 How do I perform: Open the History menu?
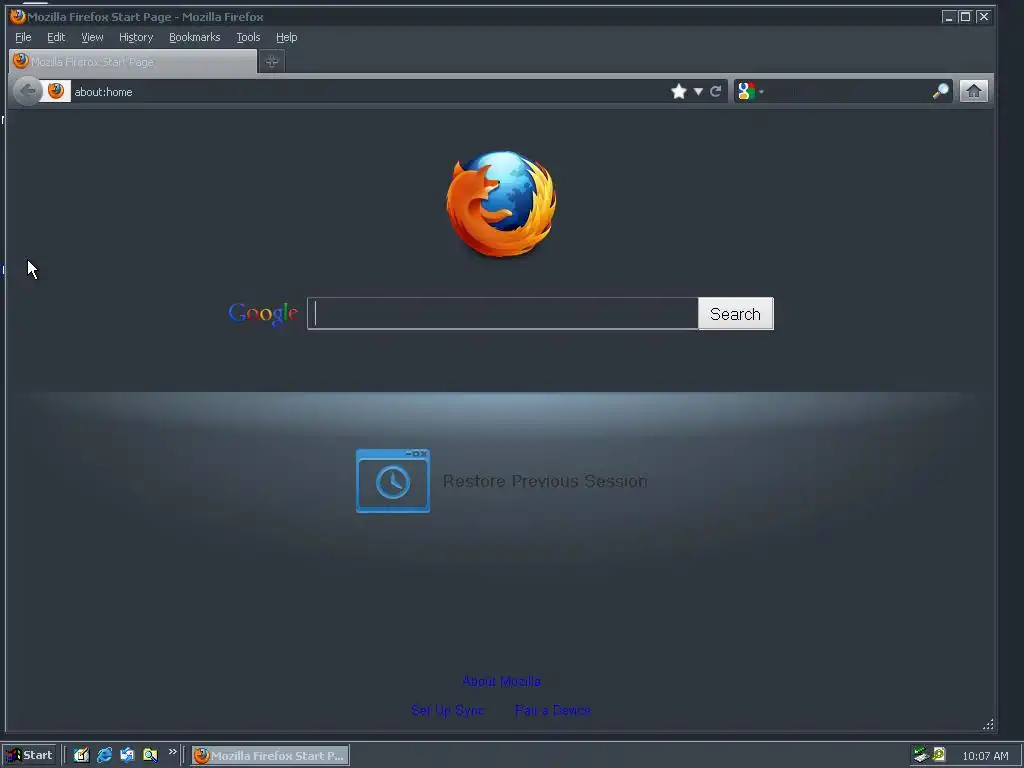[136, 37]
